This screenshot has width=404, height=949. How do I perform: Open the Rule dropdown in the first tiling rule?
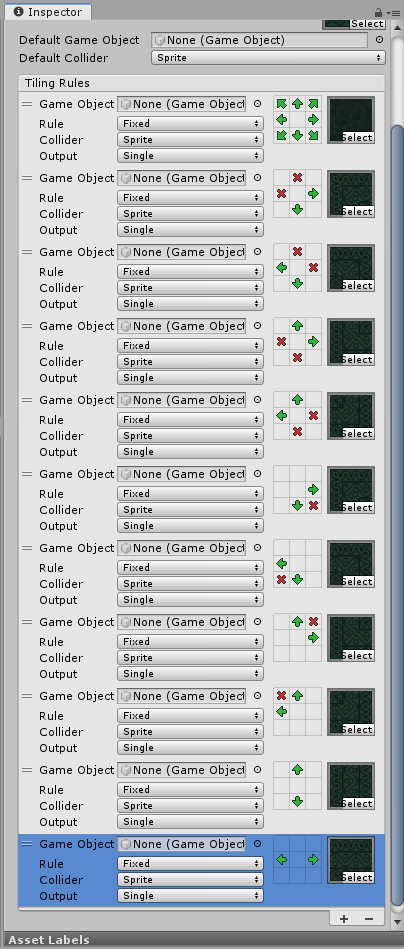tap(191, 123)
